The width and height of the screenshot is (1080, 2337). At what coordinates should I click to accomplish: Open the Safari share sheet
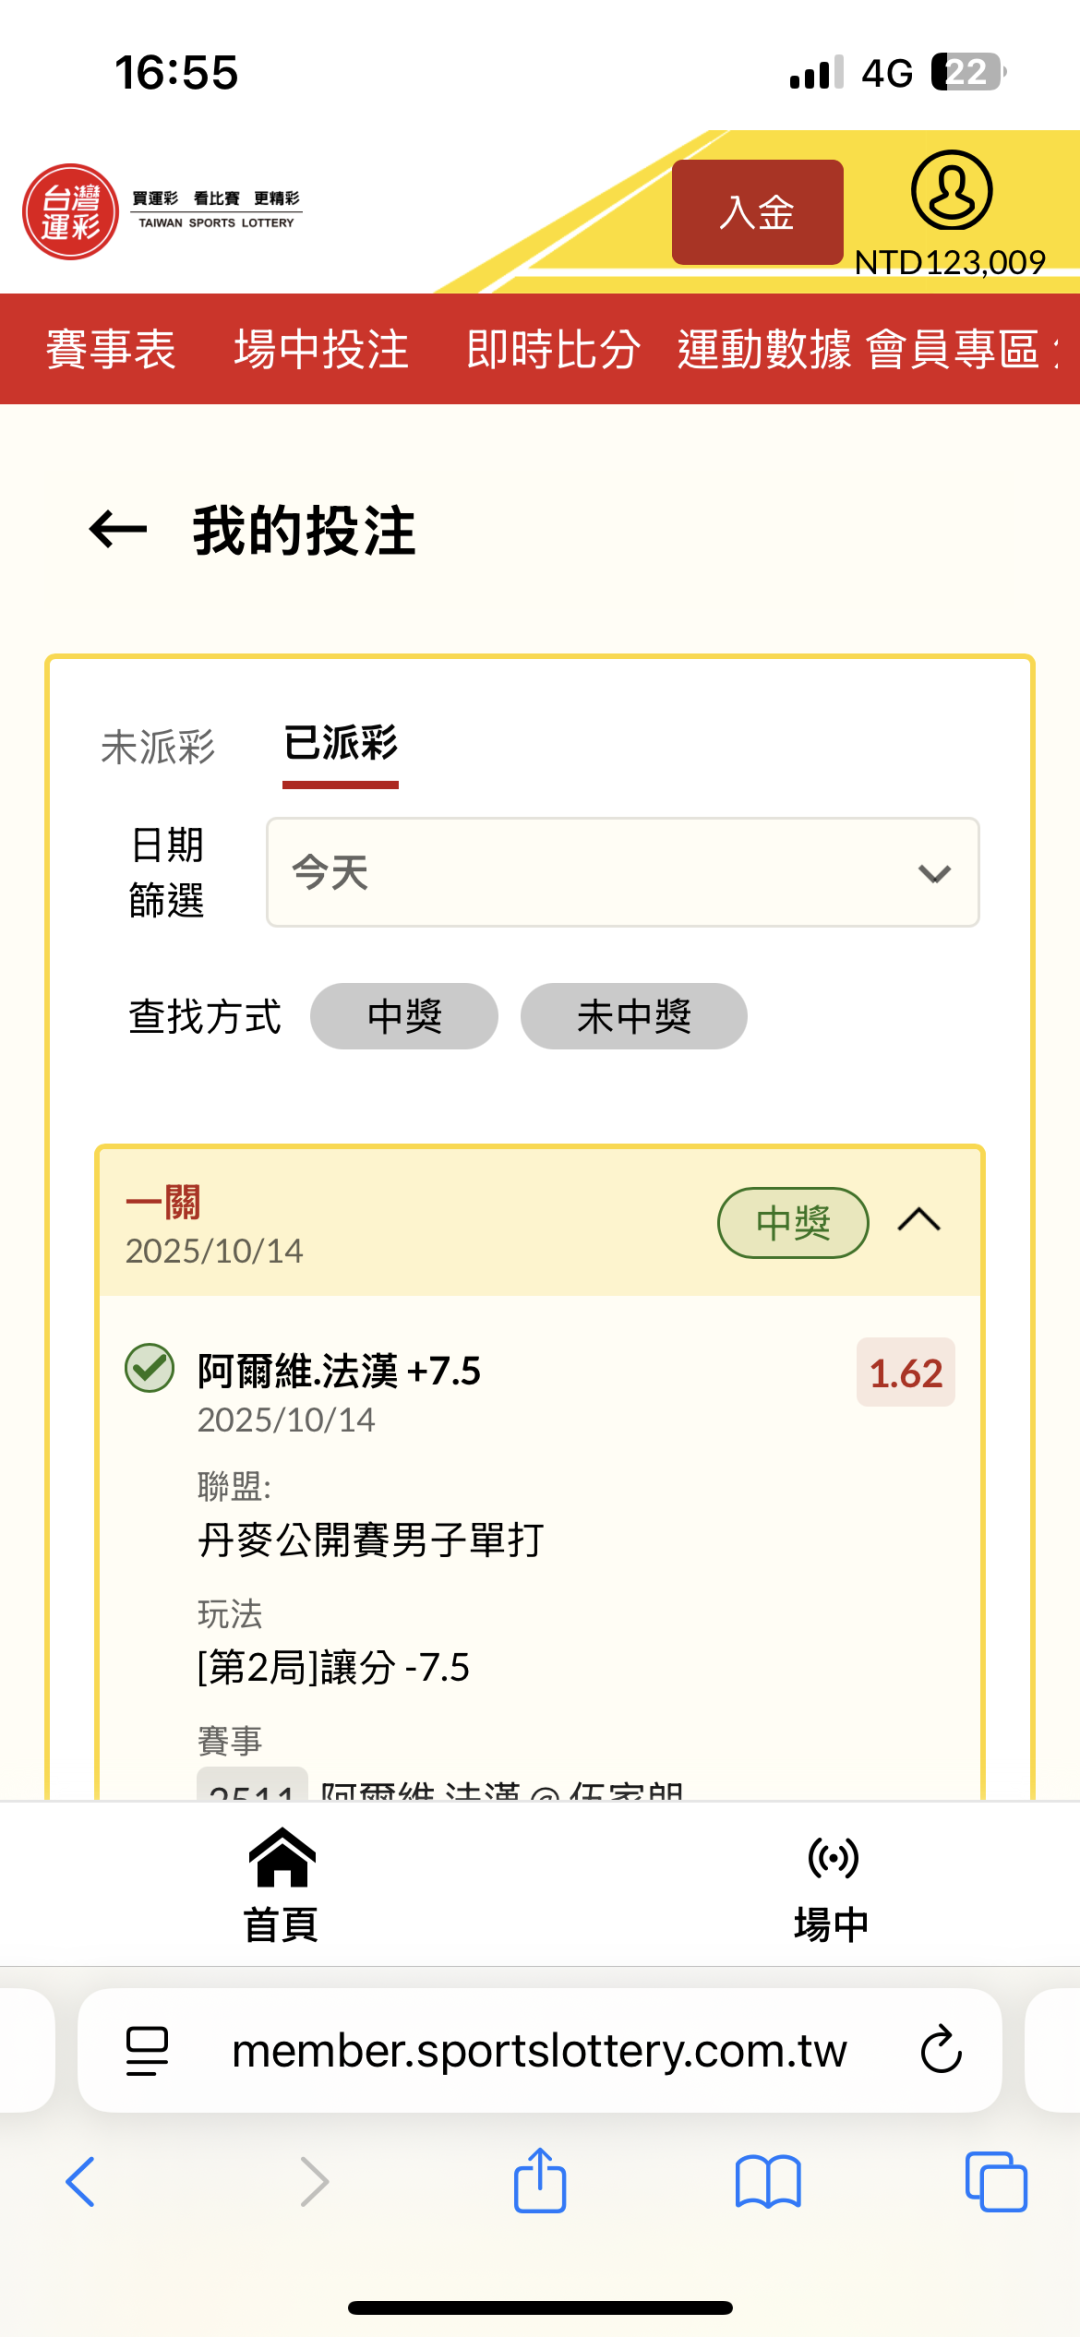[540, 2181]
